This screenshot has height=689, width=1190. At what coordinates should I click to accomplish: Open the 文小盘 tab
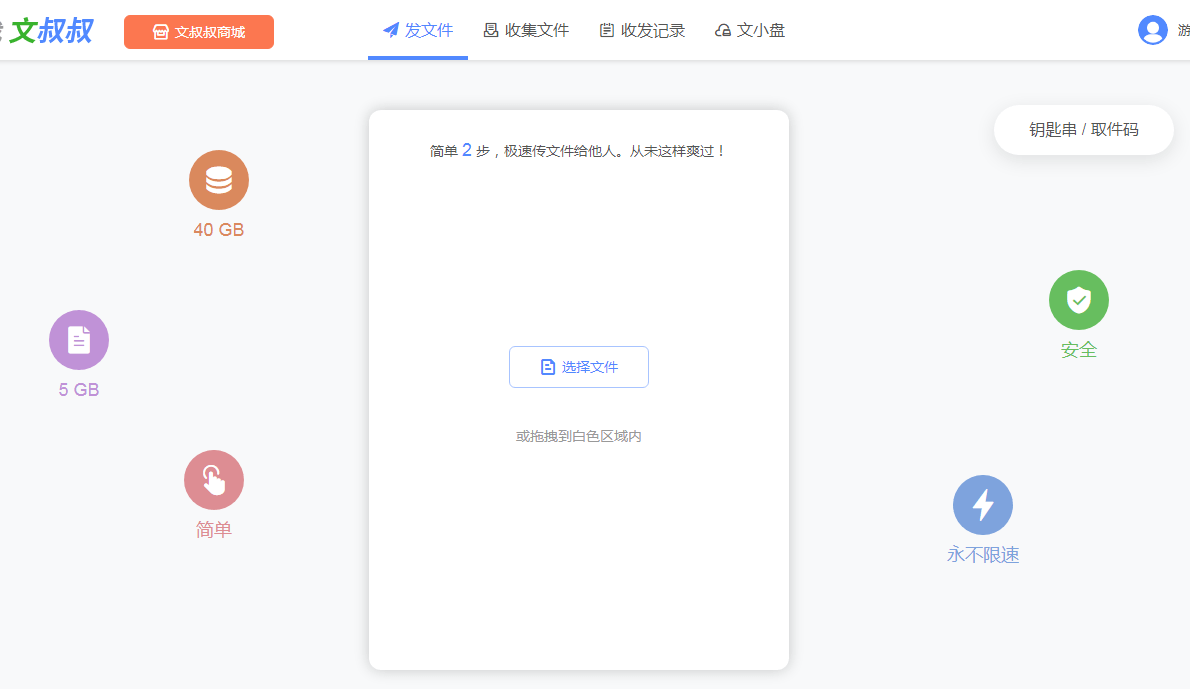(x=750, y=31)
